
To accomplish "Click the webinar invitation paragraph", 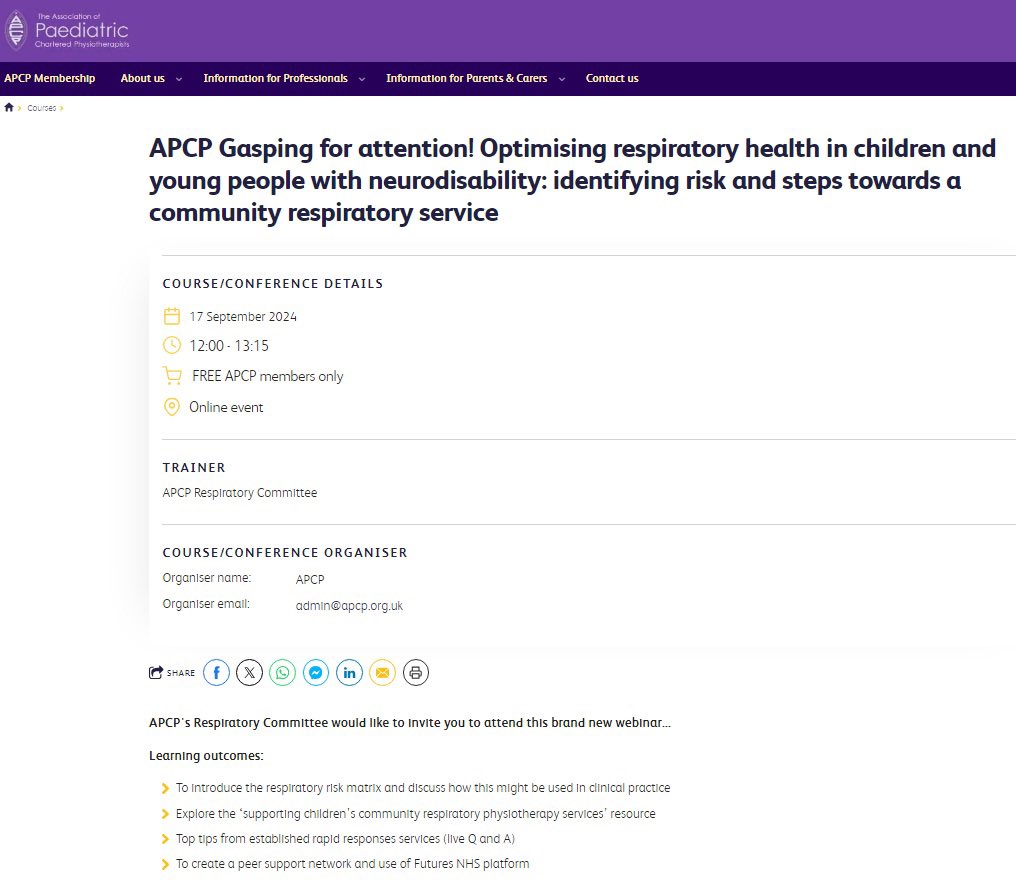I will [x=410, y=723].
